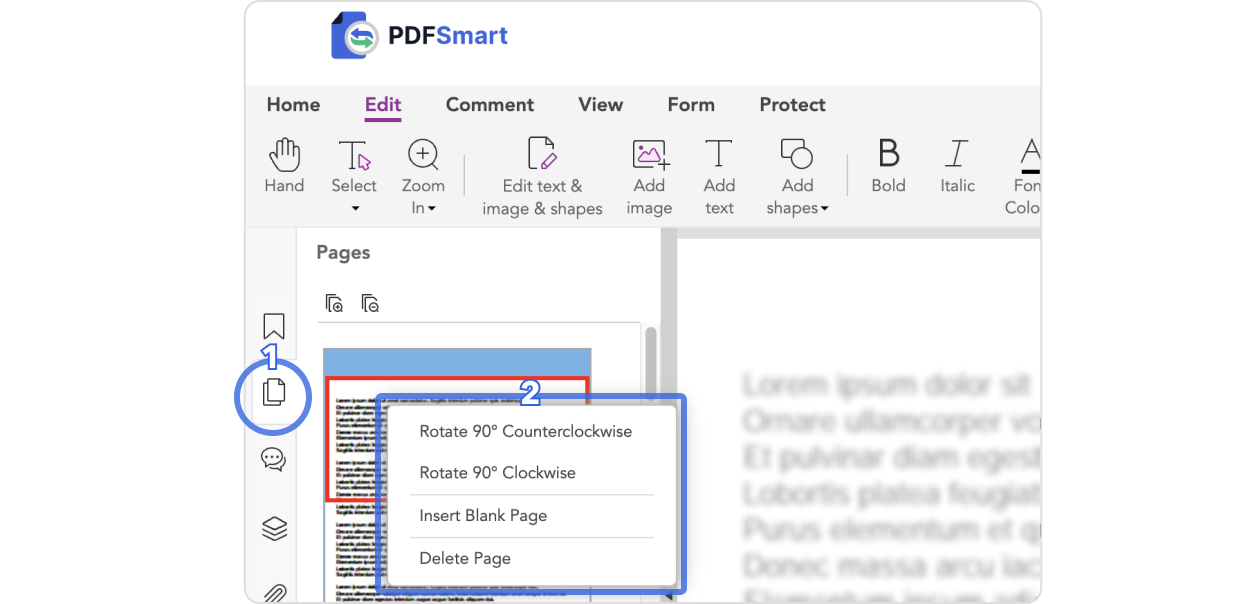
Task: Open the bookmarks sidebar panel
Action: click(274, 327)
